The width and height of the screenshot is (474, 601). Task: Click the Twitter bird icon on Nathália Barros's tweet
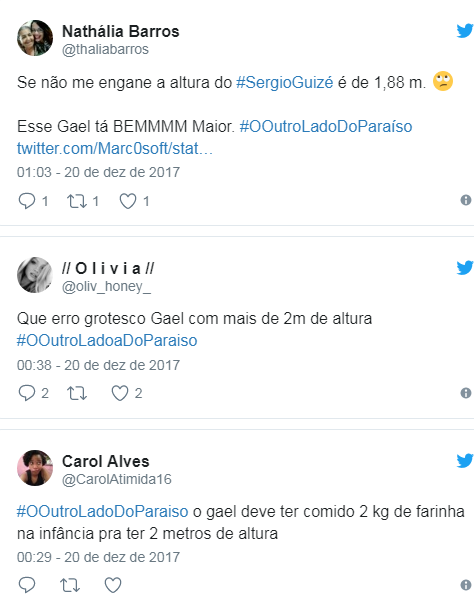tap(465, 31)
